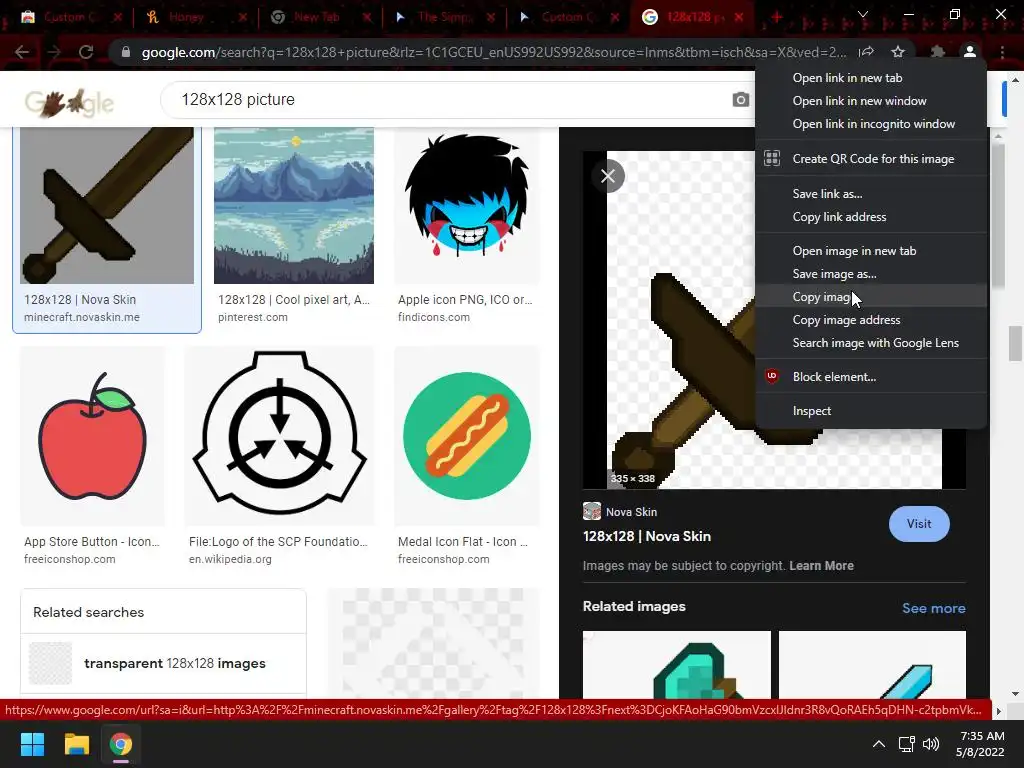
Task: Click the Chrome taskbar icon
Action: click(x=120, y=744)
